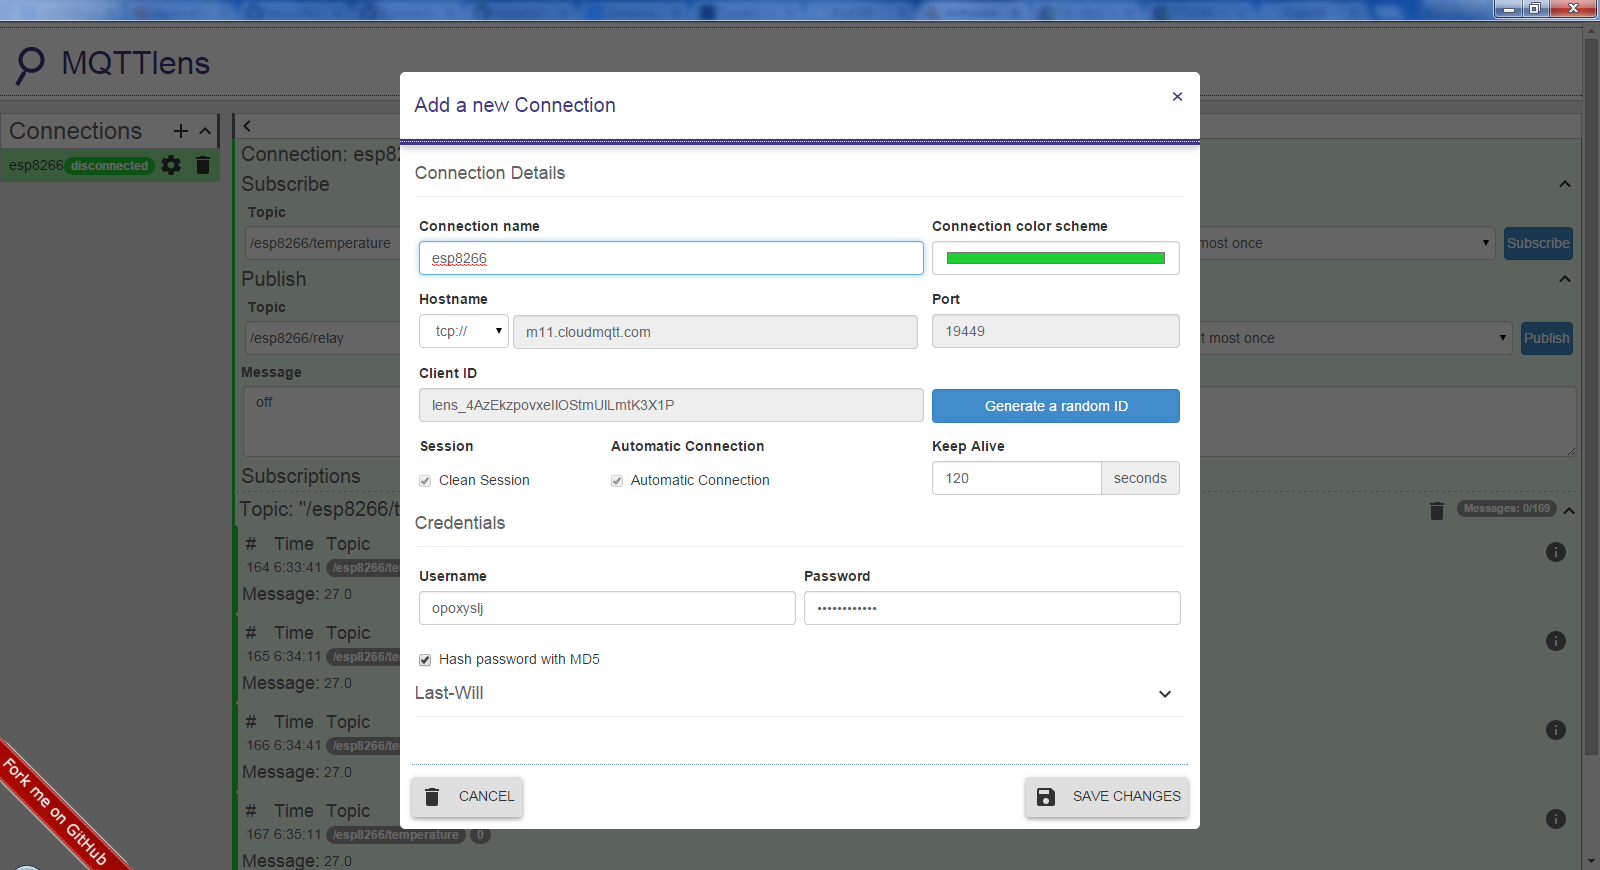1600x870 pixels.
Task: Click the Connection Details heading
Action: tap(490, 173)
